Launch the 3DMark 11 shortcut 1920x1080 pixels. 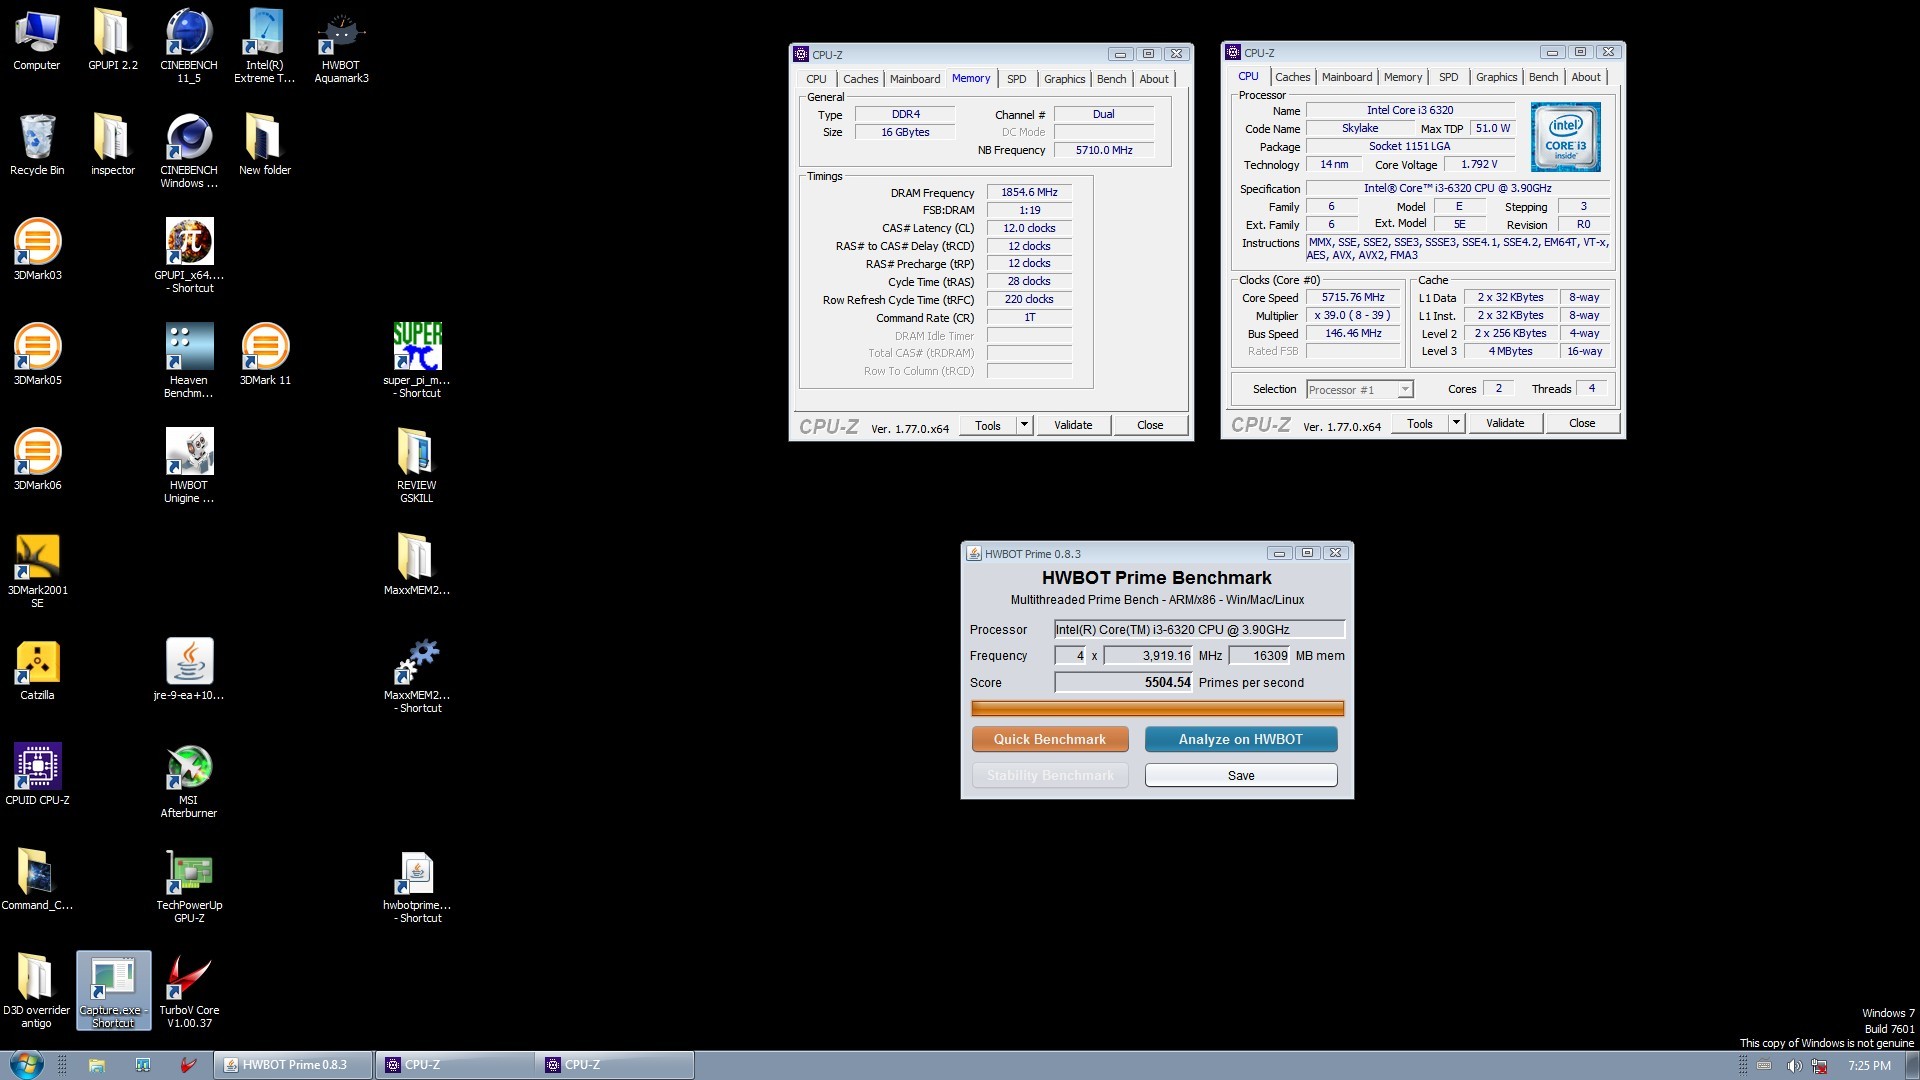tap(265, 355)
